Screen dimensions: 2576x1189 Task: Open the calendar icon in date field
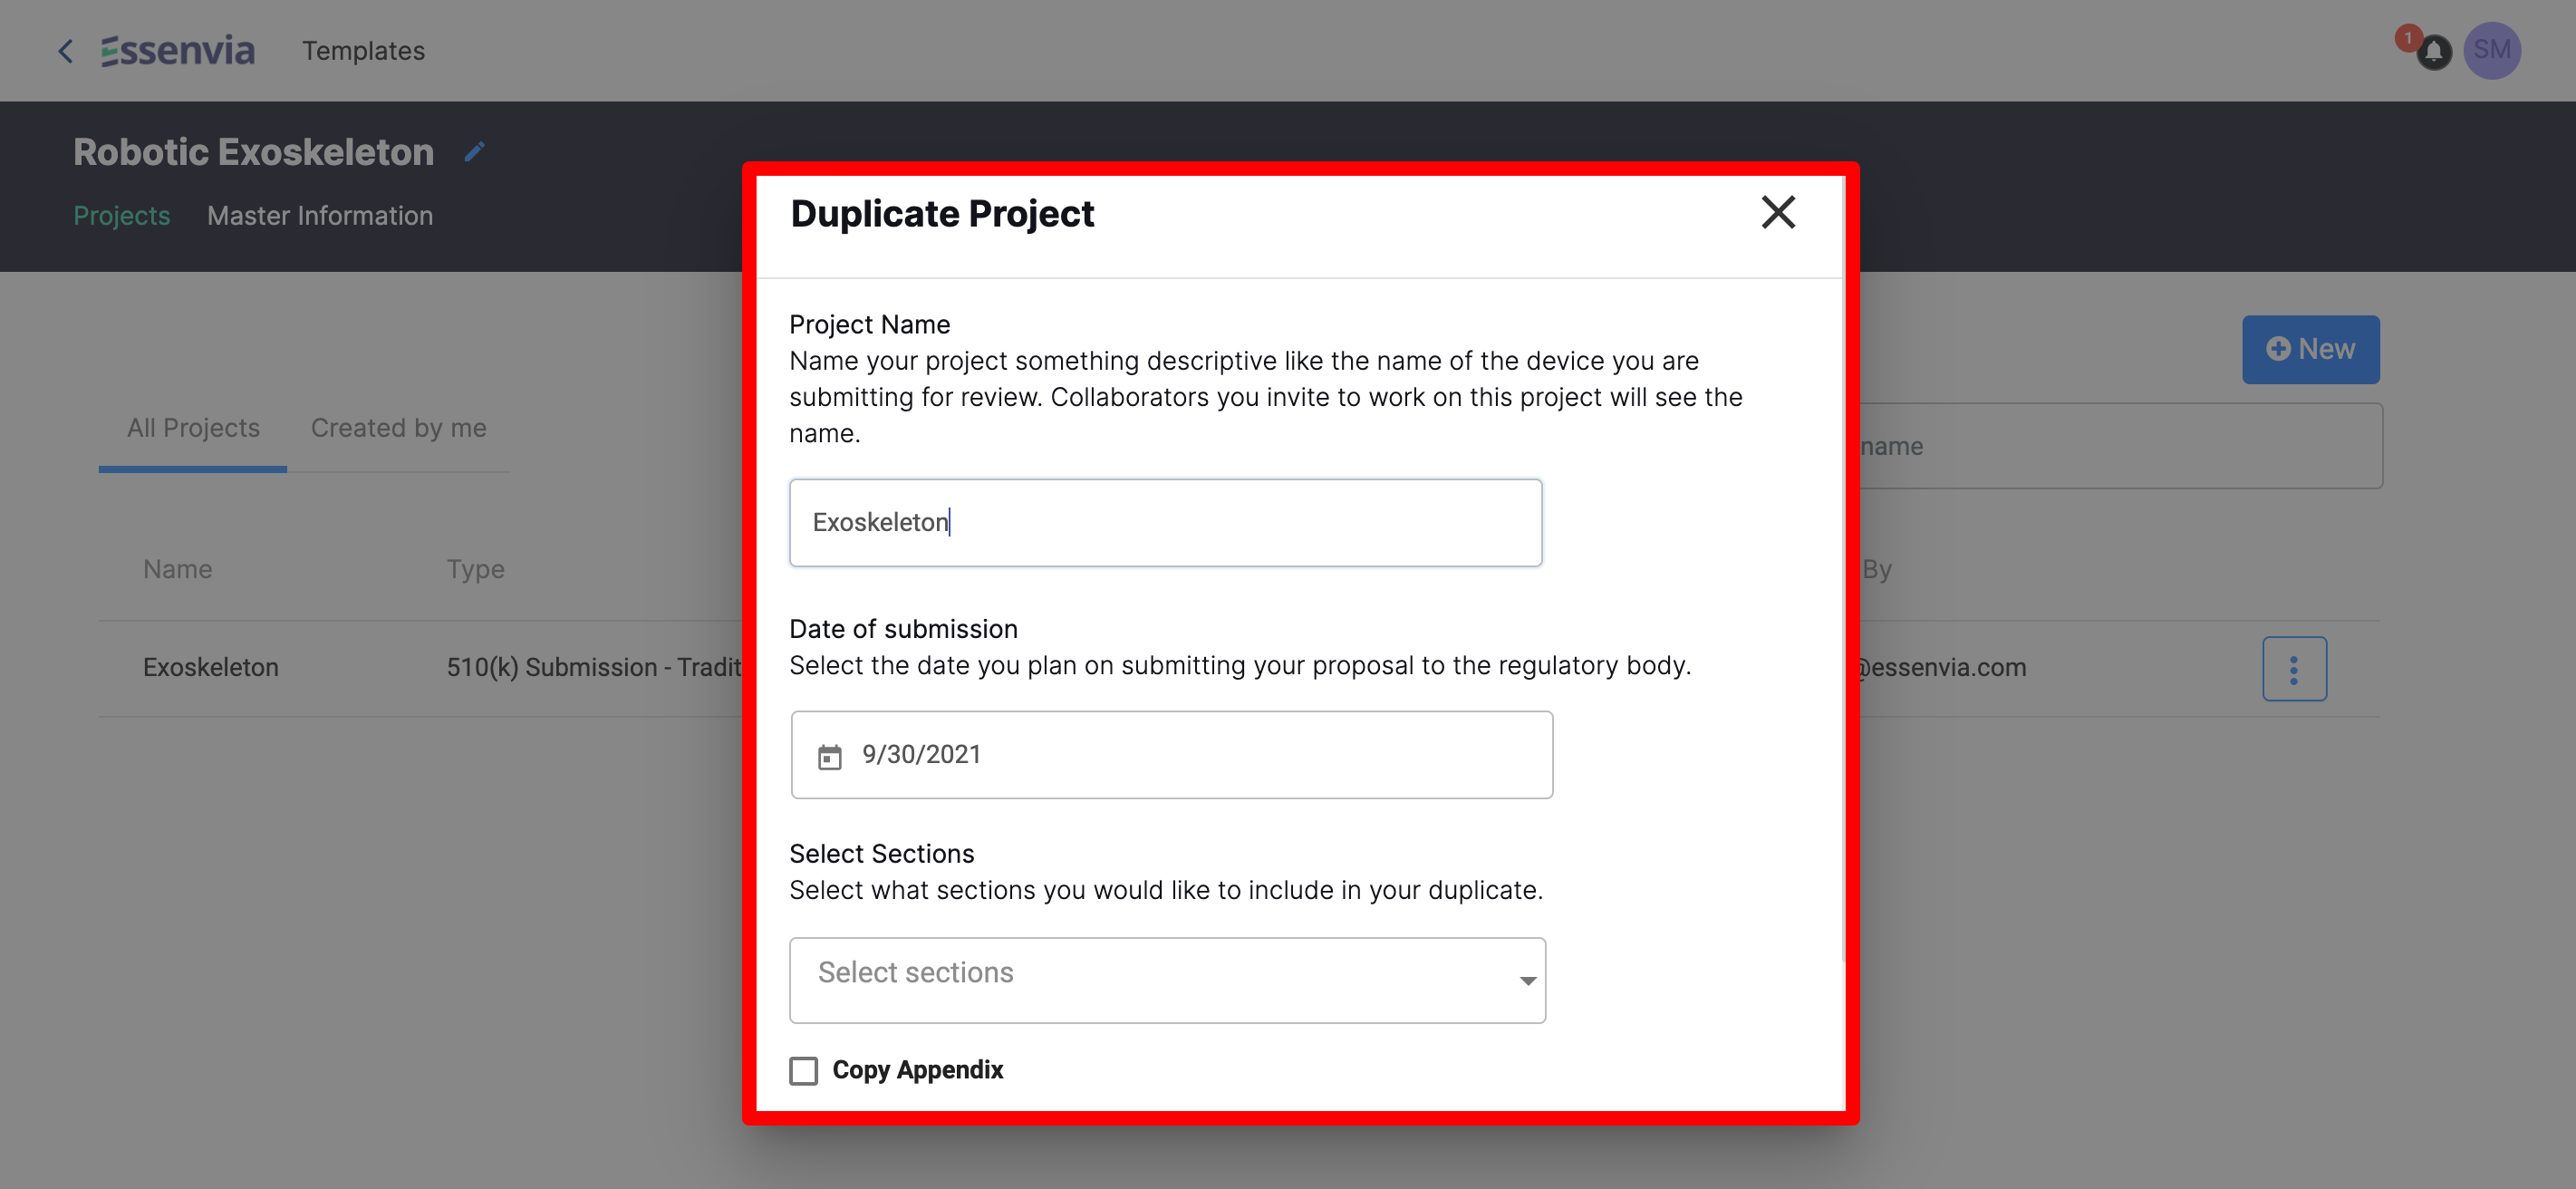click(x=829, y=756)
